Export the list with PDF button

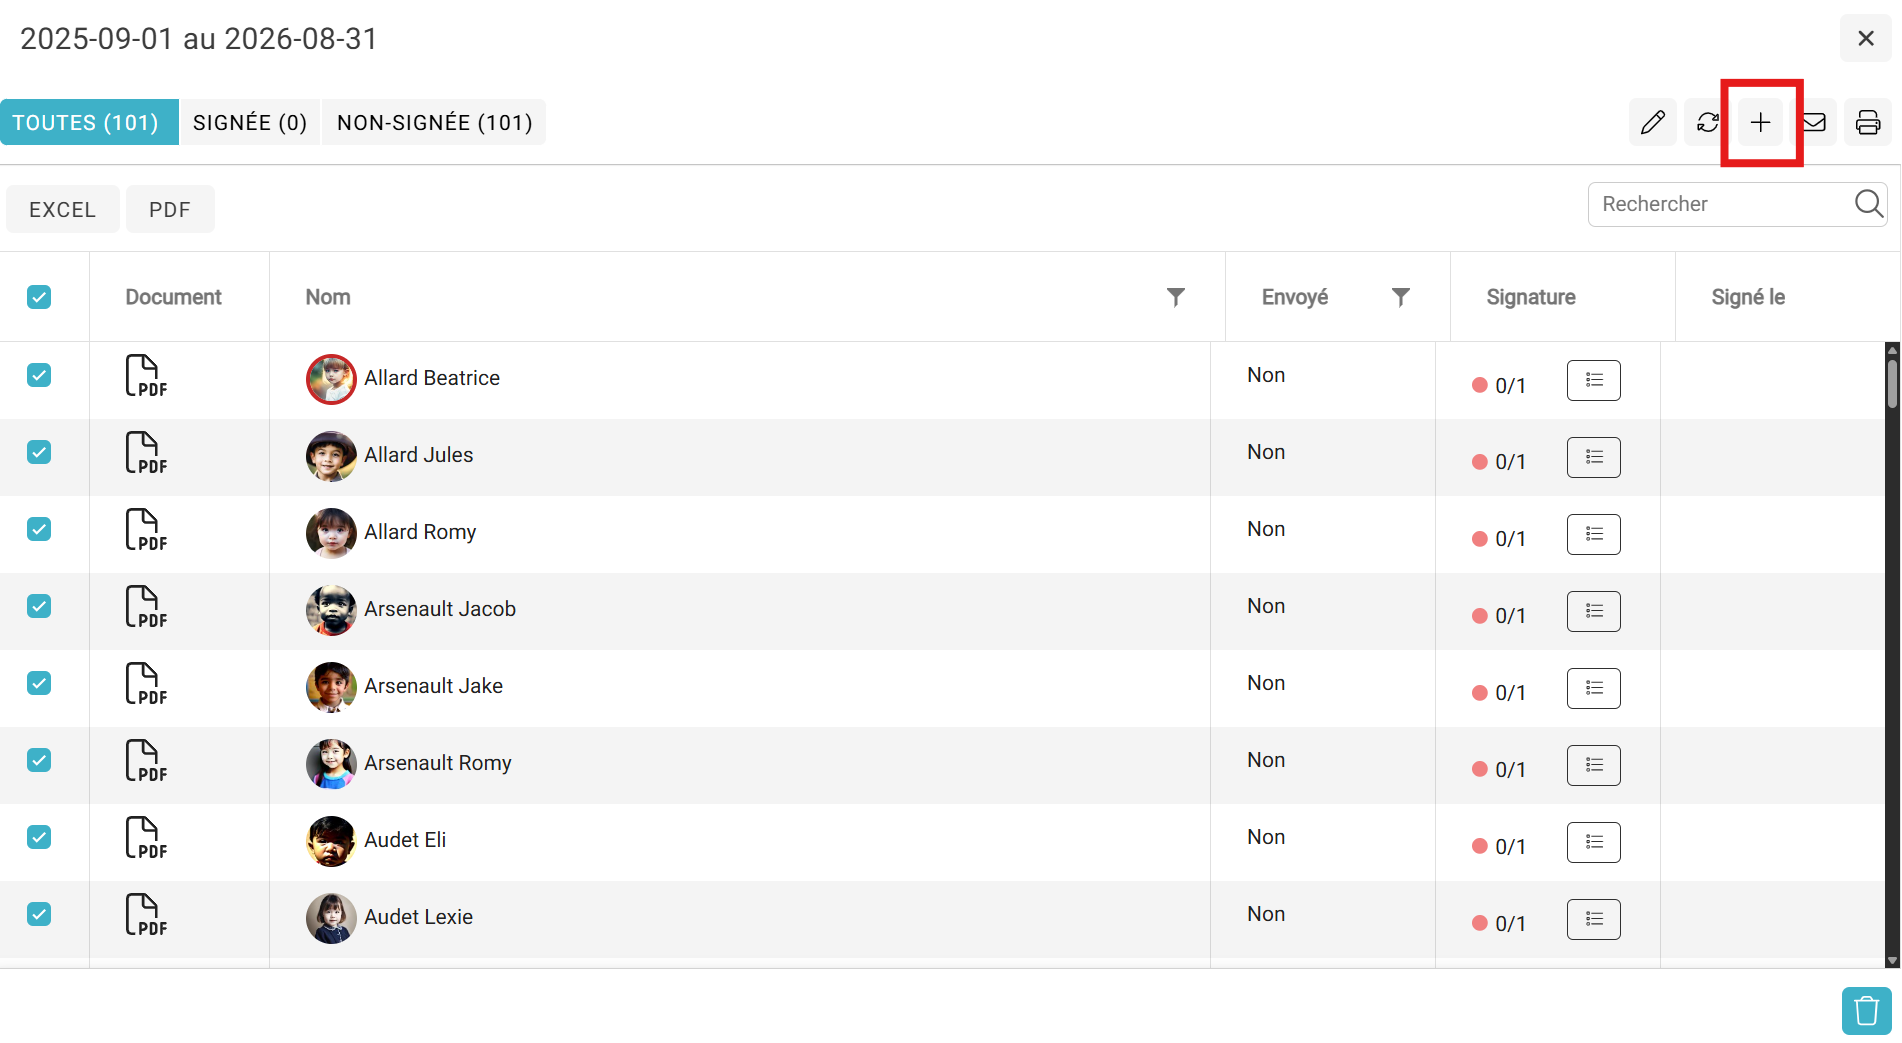pyautogui.click(x=170, y=210)
